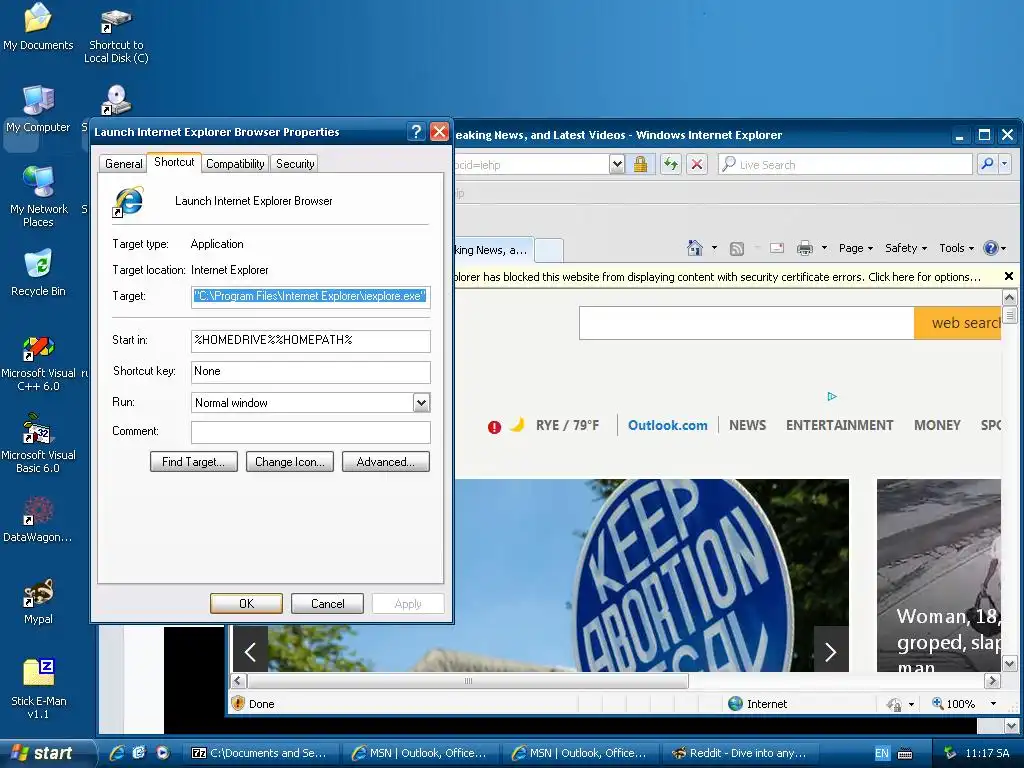Select the My Computer desktop icon
The image size is (1024, 768).
coord(38,110)
